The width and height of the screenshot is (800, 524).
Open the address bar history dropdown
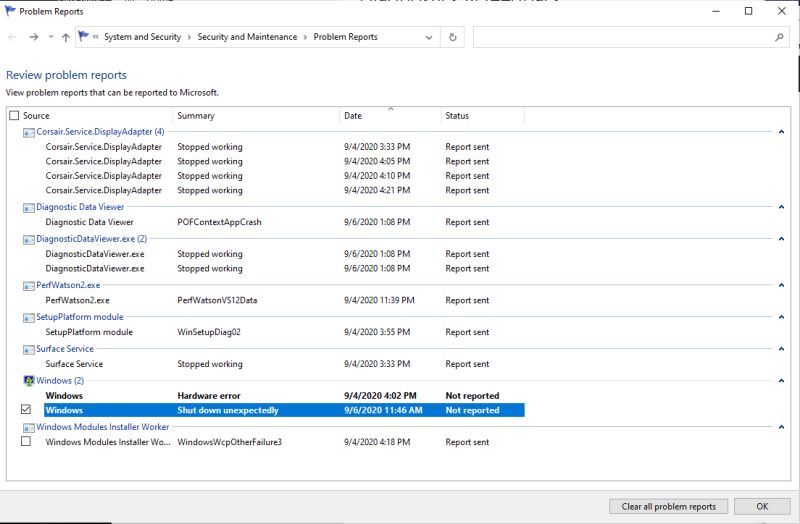[429, 37]
